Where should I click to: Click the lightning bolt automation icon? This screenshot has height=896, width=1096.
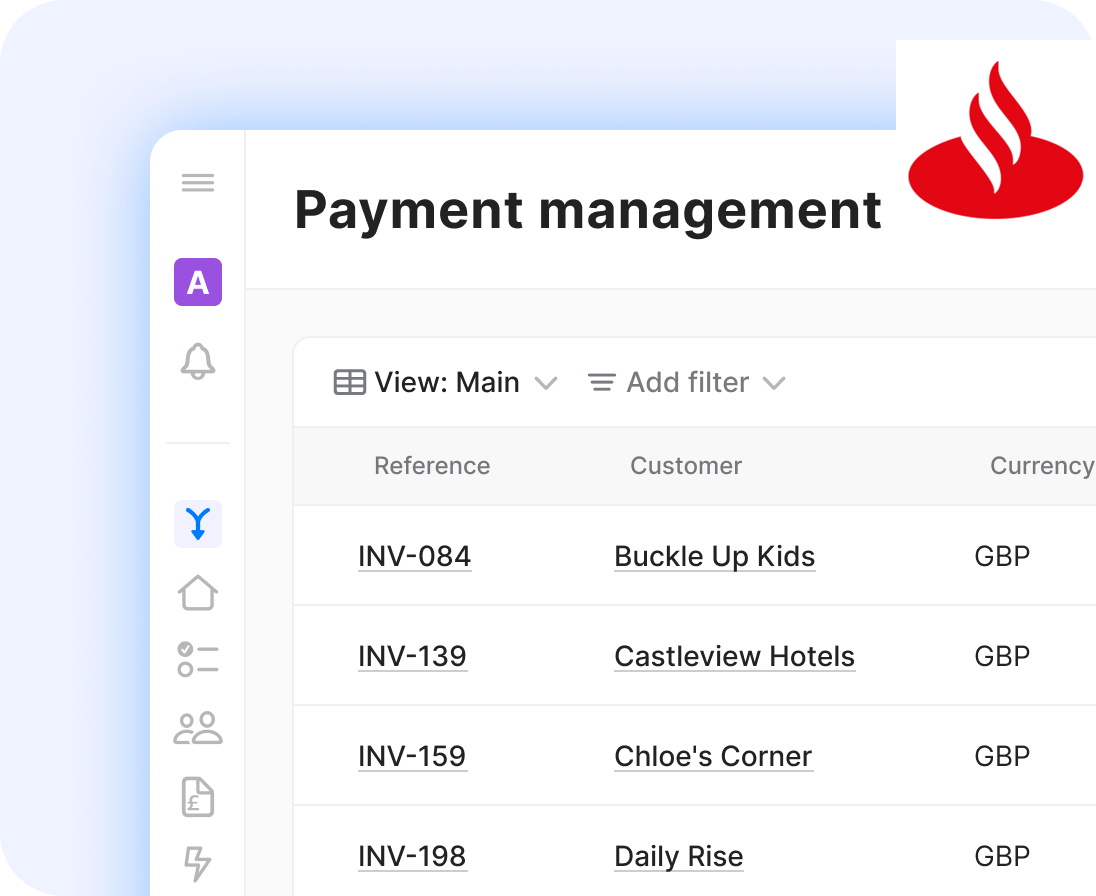[198, 862]
